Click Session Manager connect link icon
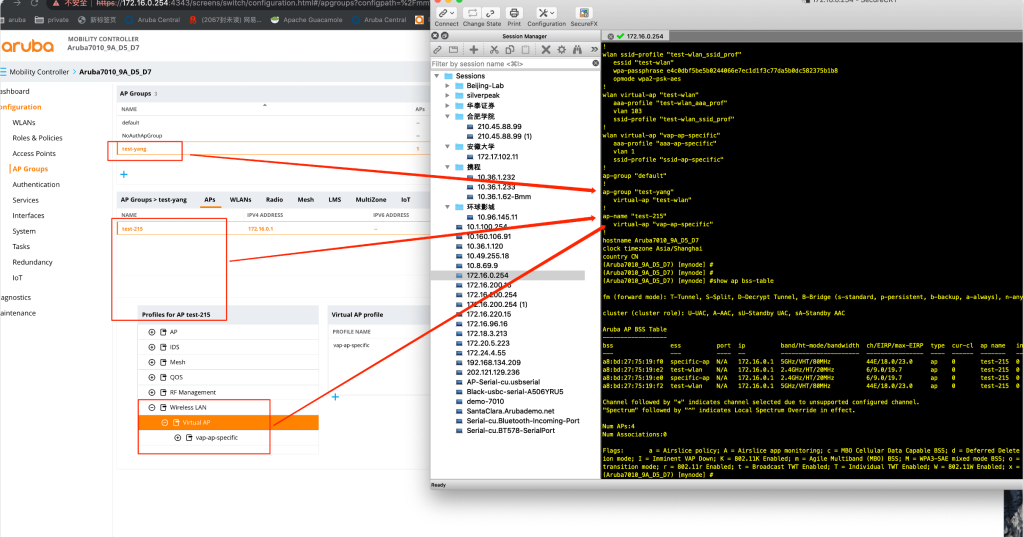This screenshot has height=537, width=1024. coord(438,50)
